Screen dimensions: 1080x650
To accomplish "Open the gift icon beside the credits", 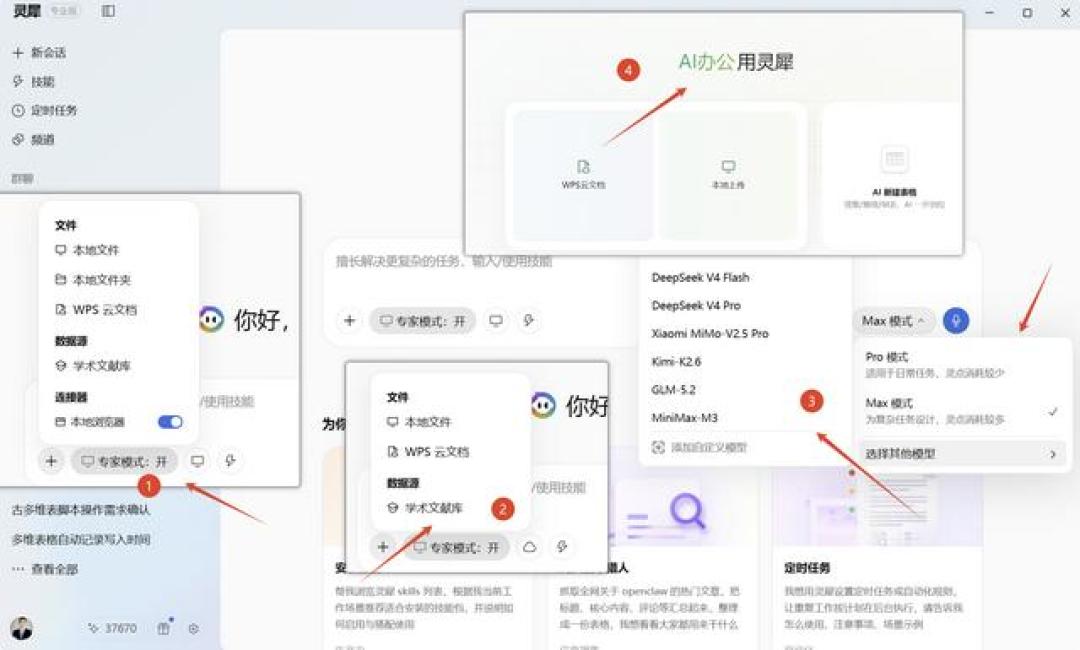I will coord(163,628).
